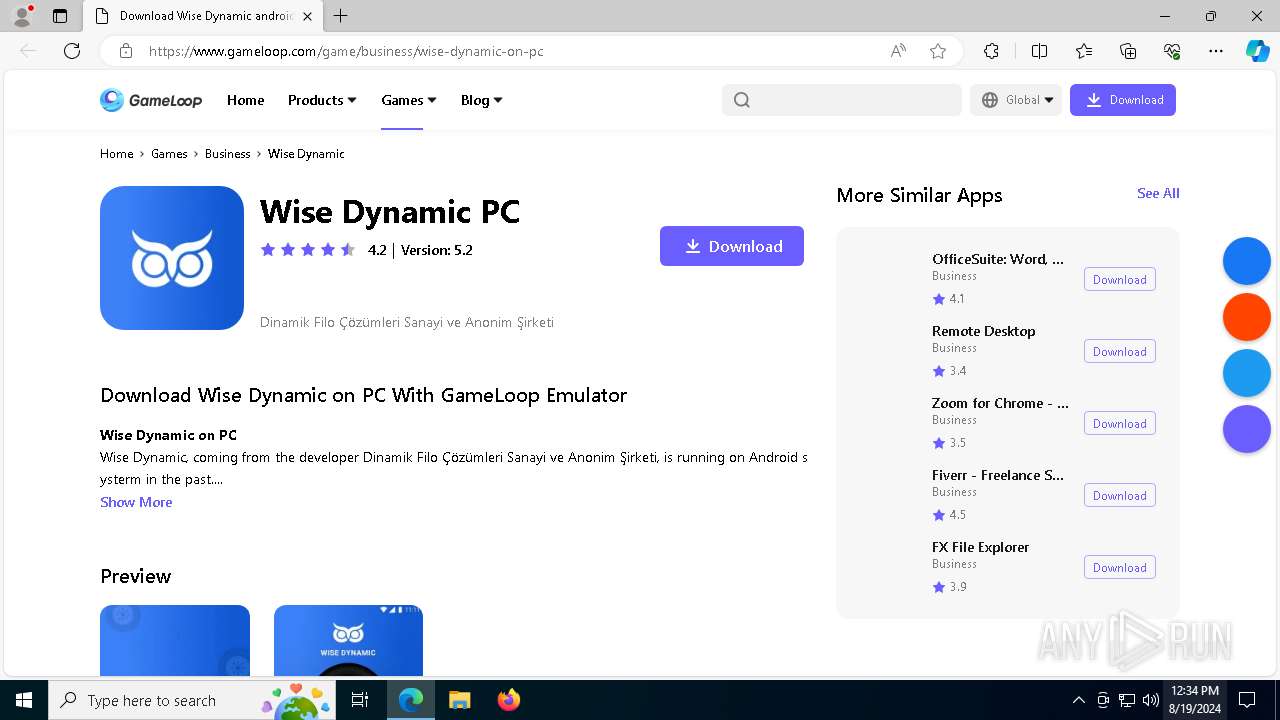Viewport: 1280px width, 720px height.
Task: Open the Windows Start menu
Action: tap(24, 700)
